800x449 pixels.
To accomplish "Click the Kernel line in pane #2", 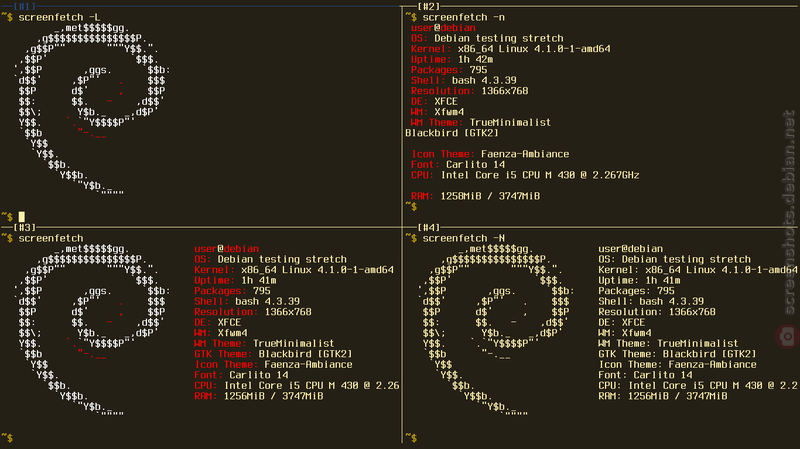I will [510, 49].
